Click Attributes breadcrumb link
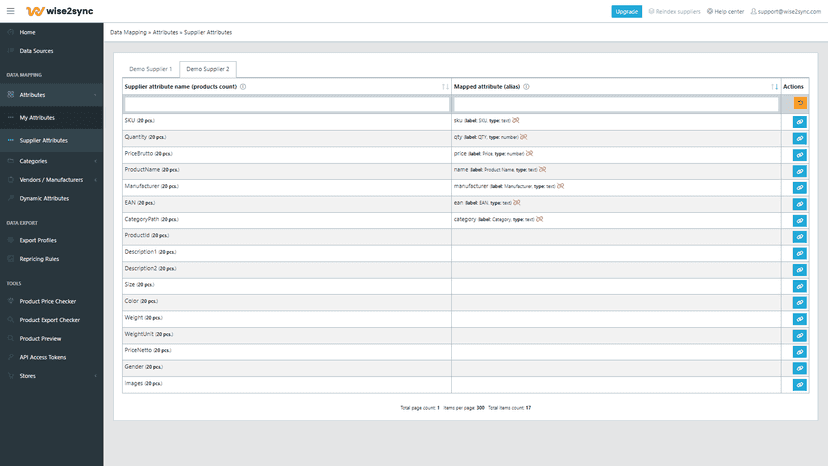Image resolution: width=828 pixels, height=466 pixels. tap(165, 32)
